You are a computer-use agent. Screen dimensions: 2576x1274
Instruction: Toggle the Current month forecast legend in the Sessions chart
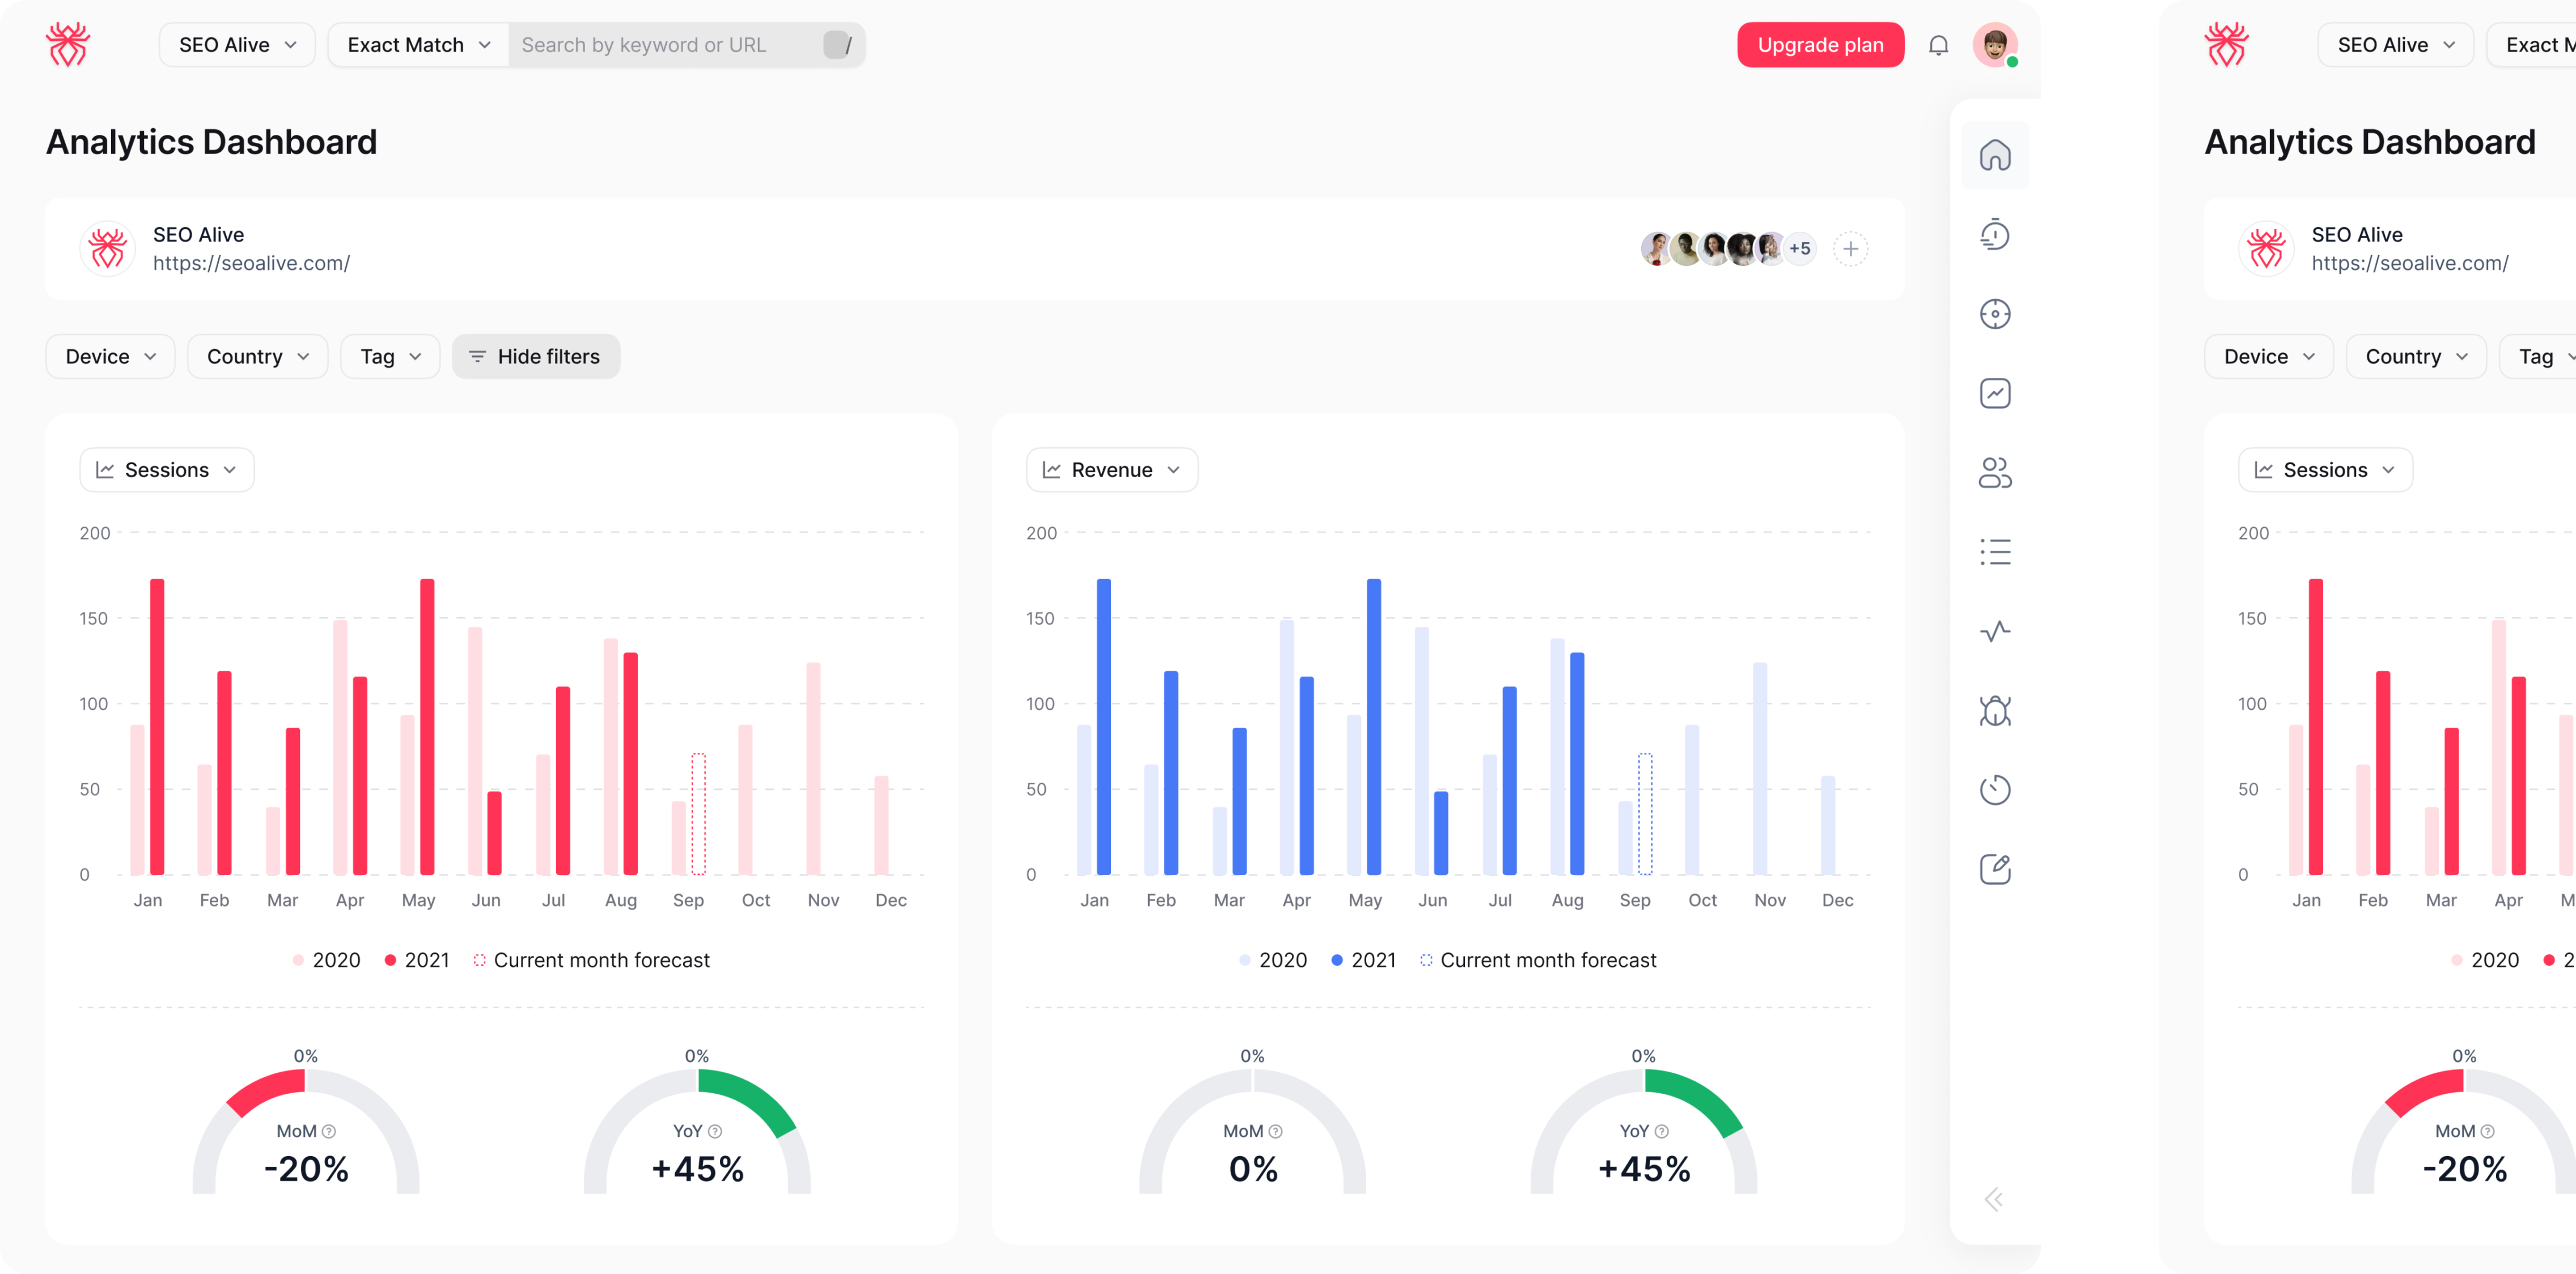pyautogui.click(x=591, y=960)
